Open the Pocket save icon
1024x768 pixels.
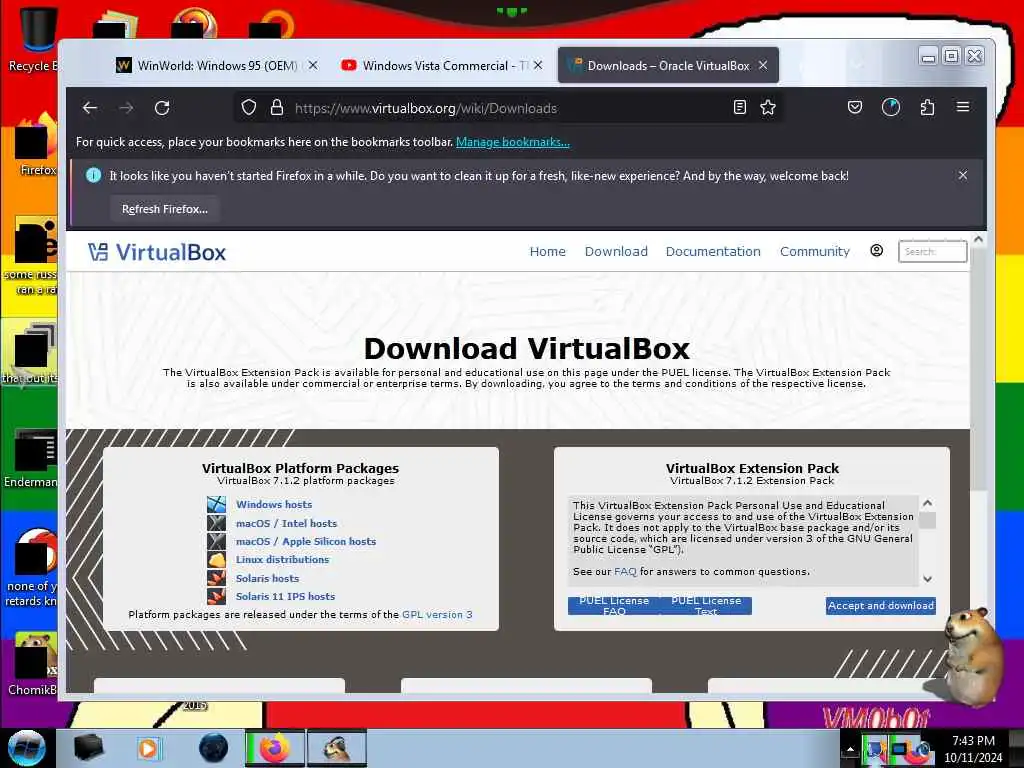coord(854,107)
